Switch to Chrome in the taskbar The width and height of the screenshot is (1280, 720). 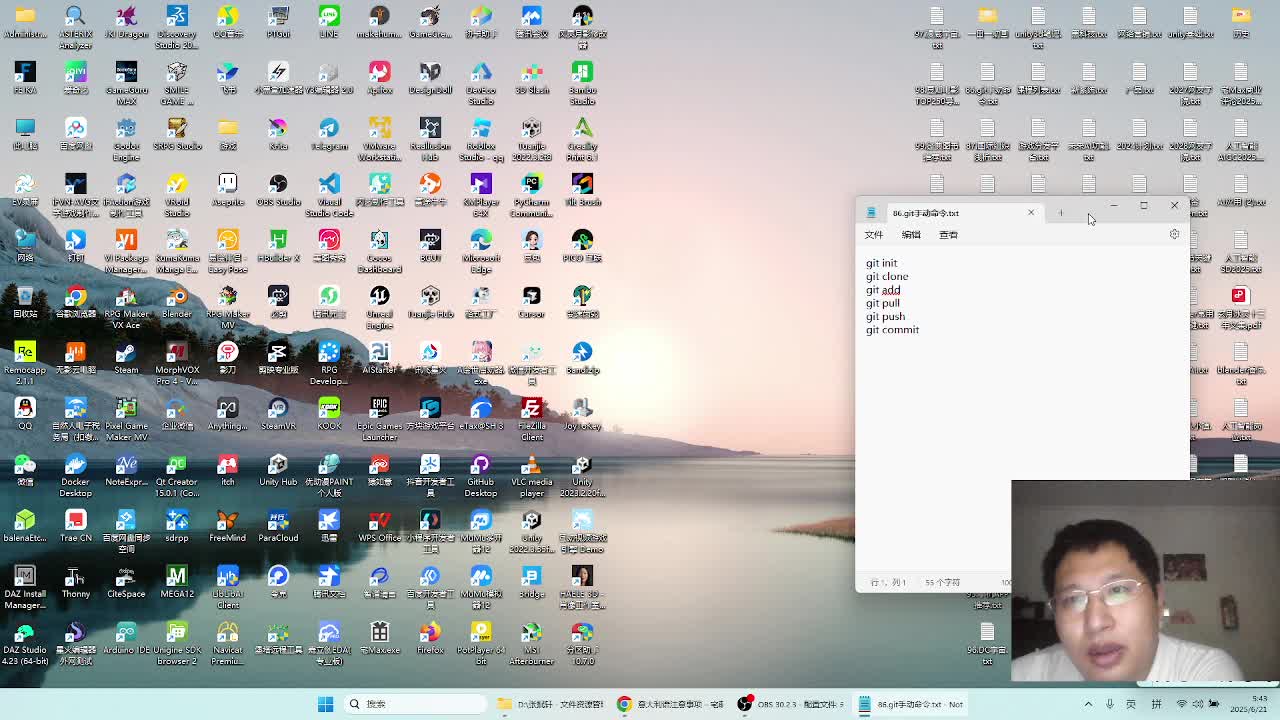[x=624, y=704]
